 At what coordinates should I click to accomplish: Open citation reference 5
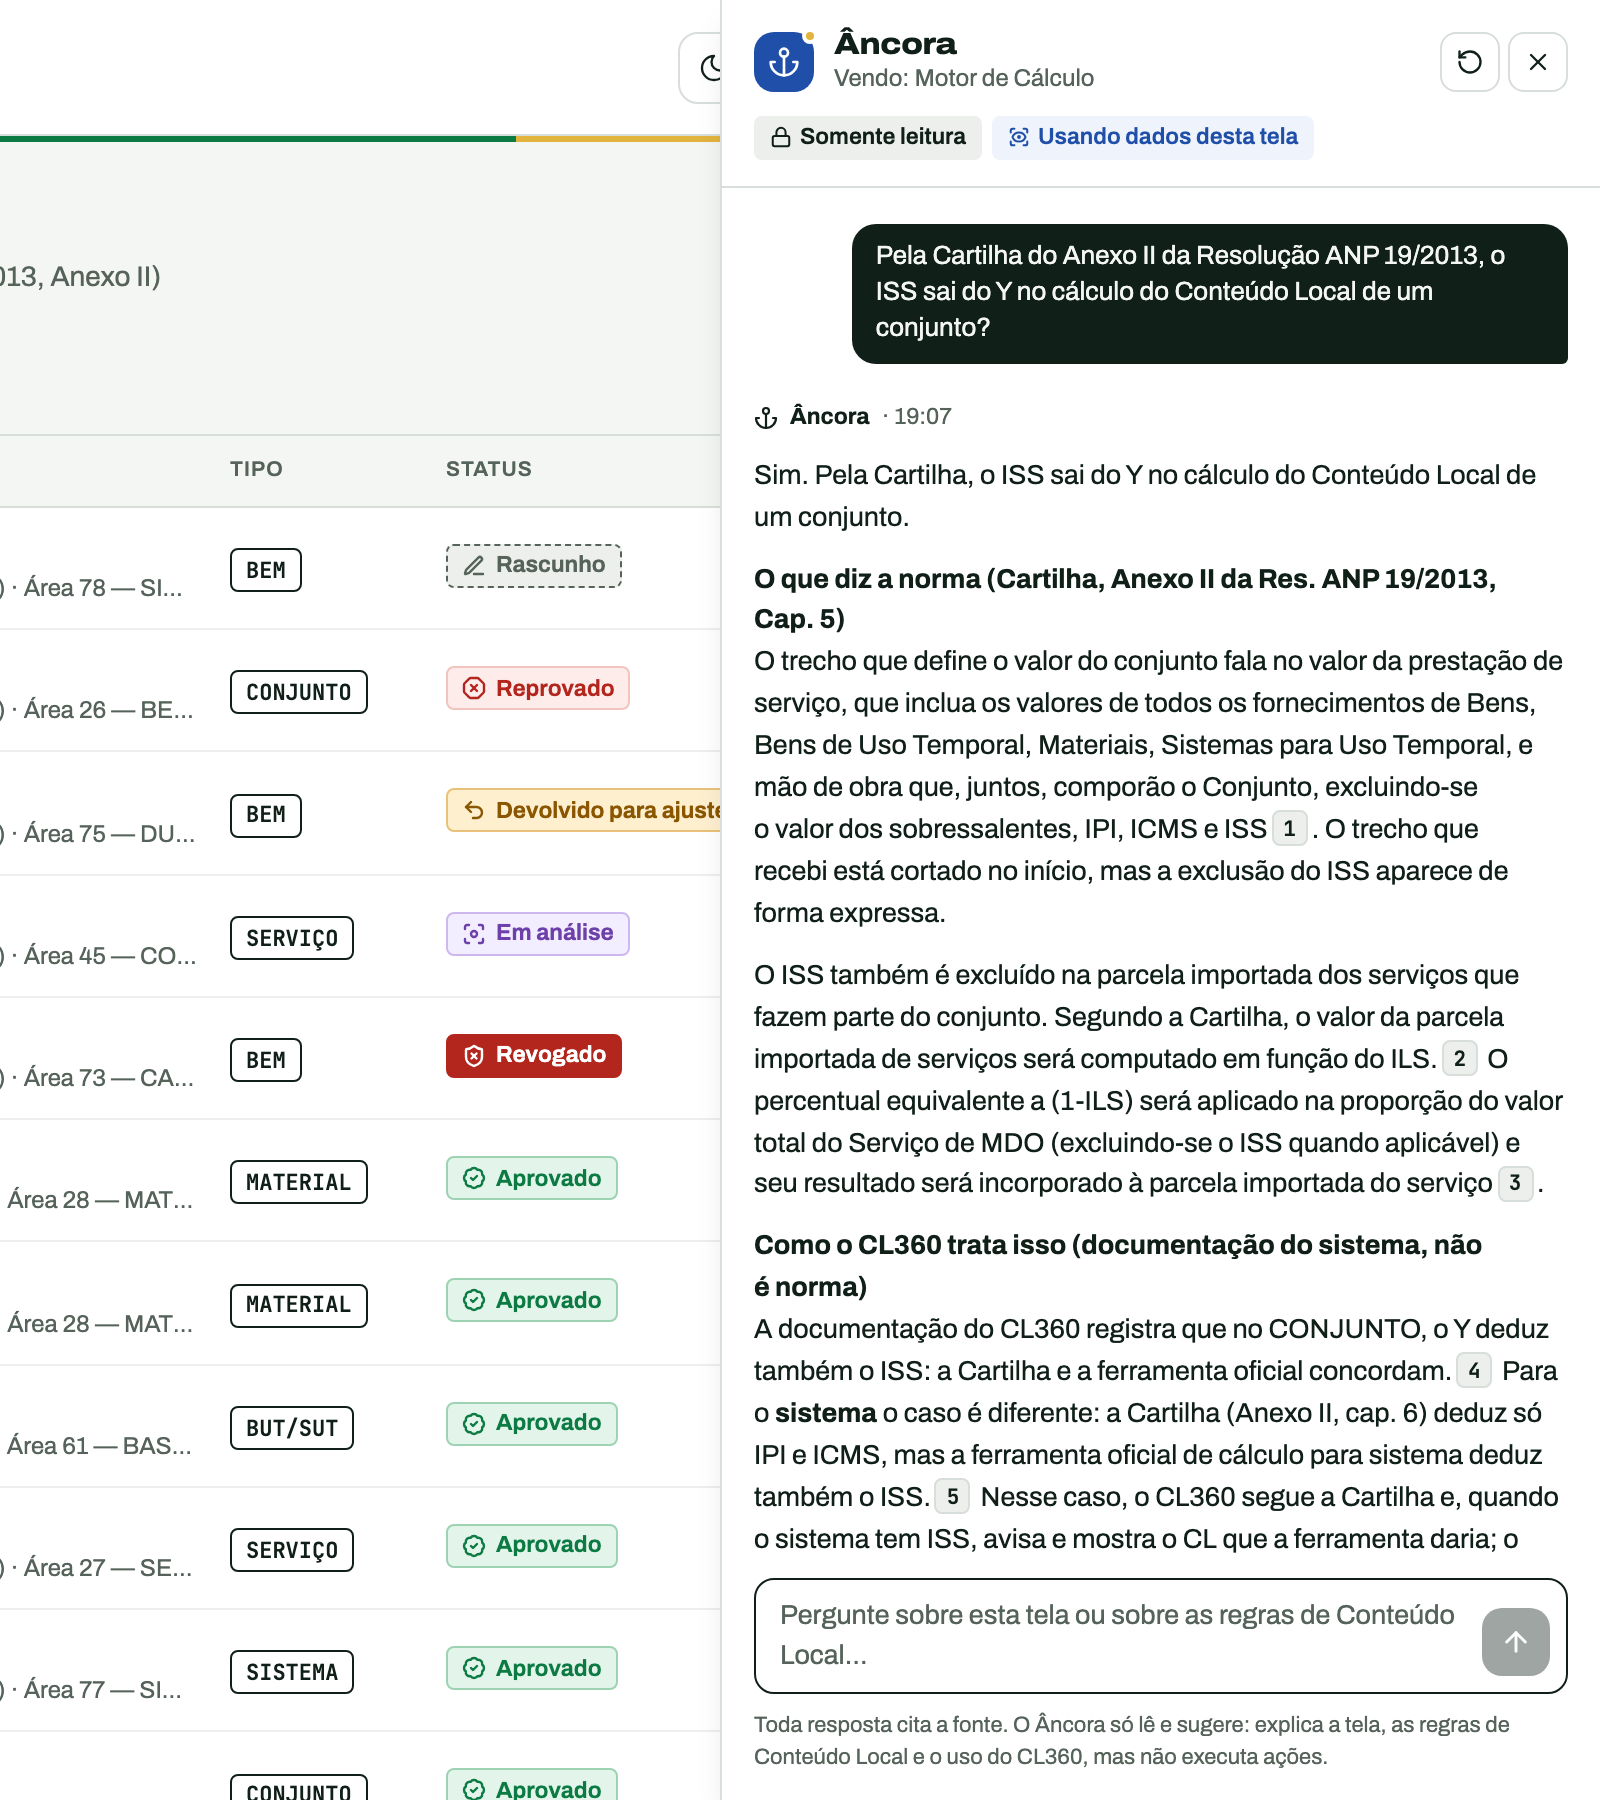pyautogui.click(x=952, y=1497)
